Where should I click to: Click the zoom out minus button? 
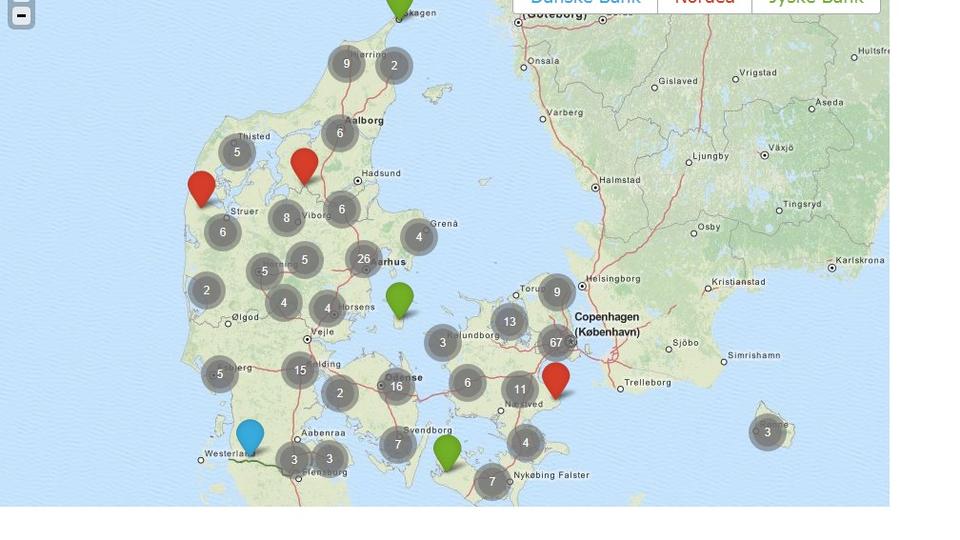[21, 16]
